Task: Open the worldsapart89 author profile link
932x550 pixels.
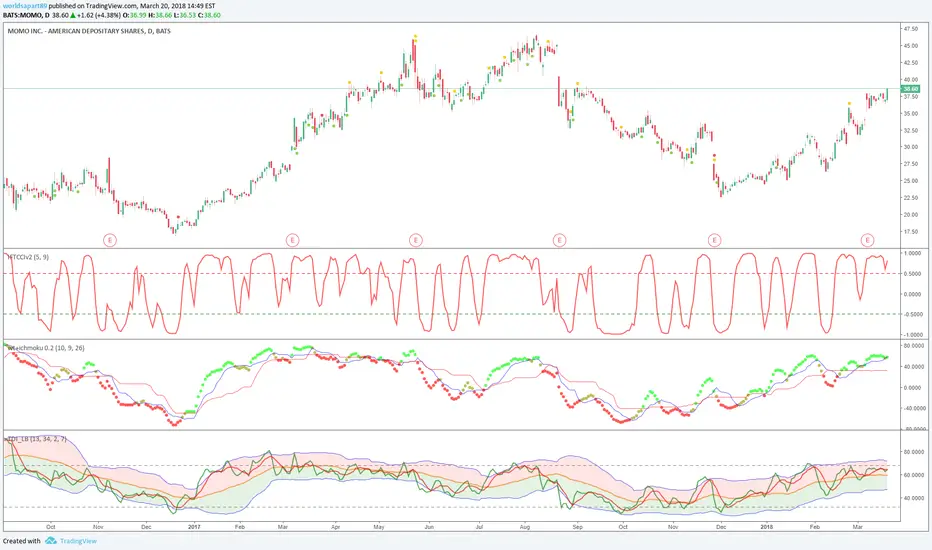Action: (25, 6)
